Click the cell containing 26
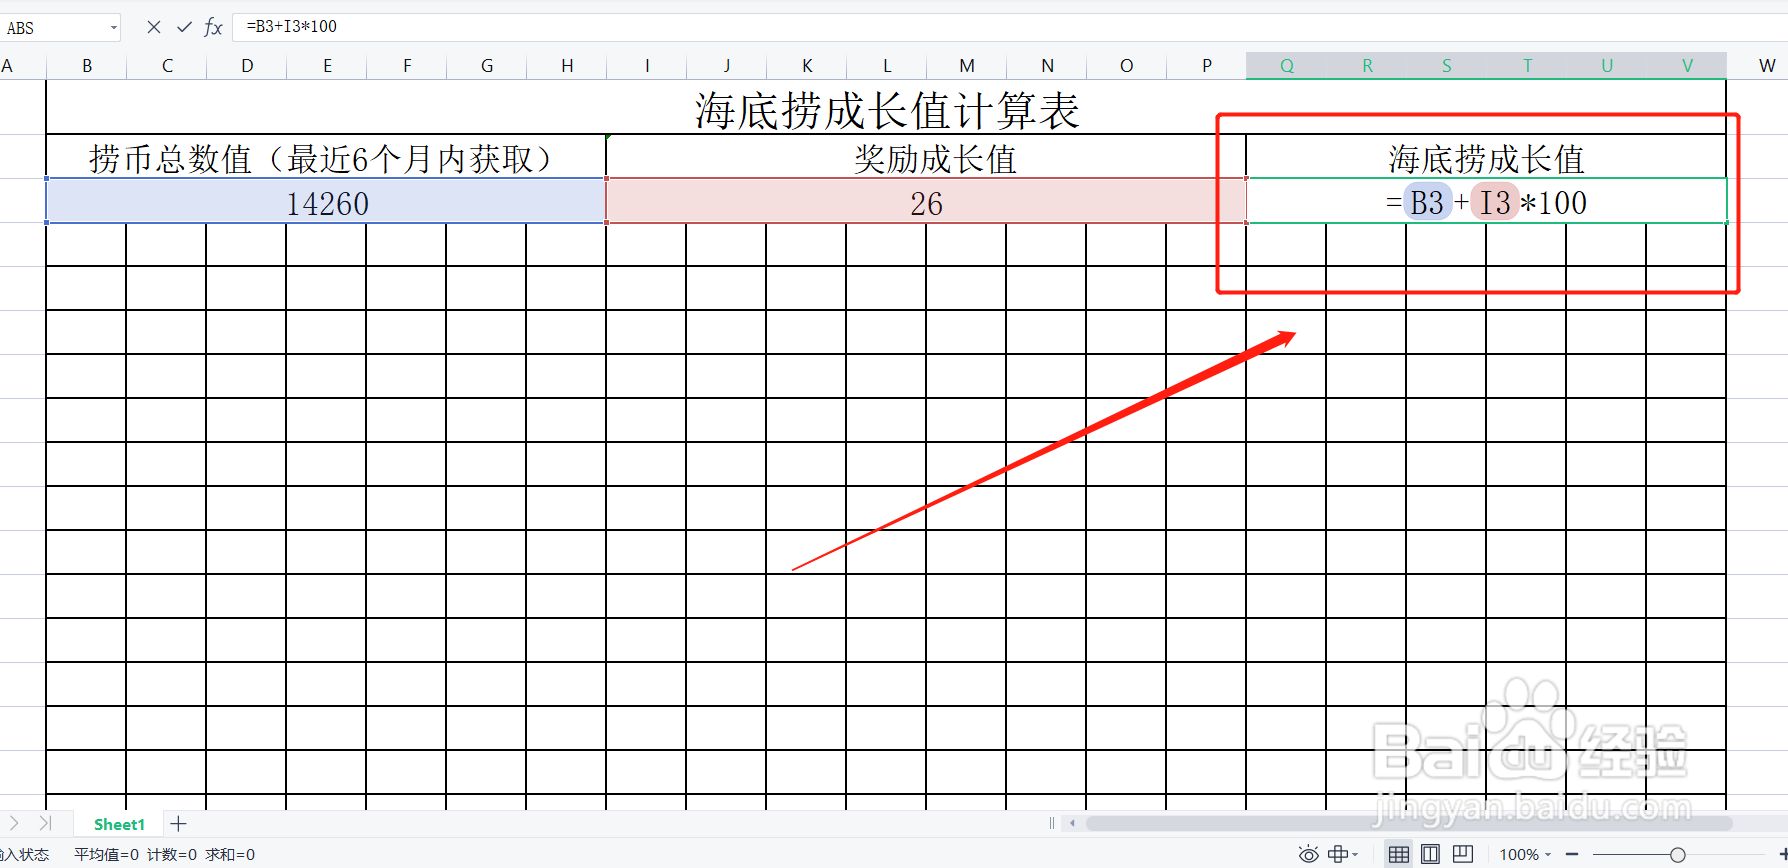 click(x=926, y=201)
